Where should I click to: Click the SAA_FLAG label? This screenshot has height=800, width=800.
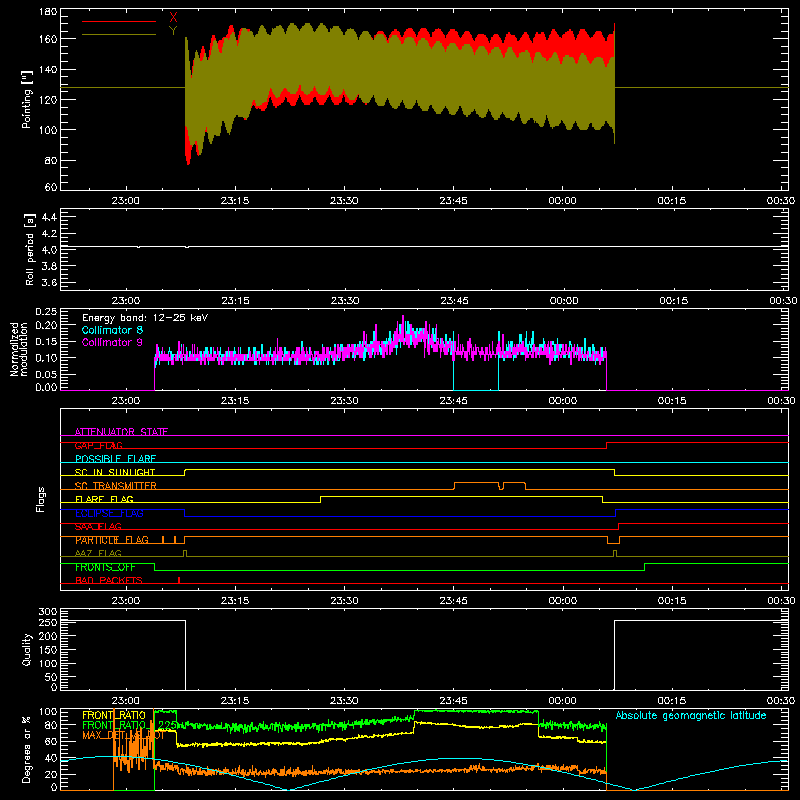[98, 527]
